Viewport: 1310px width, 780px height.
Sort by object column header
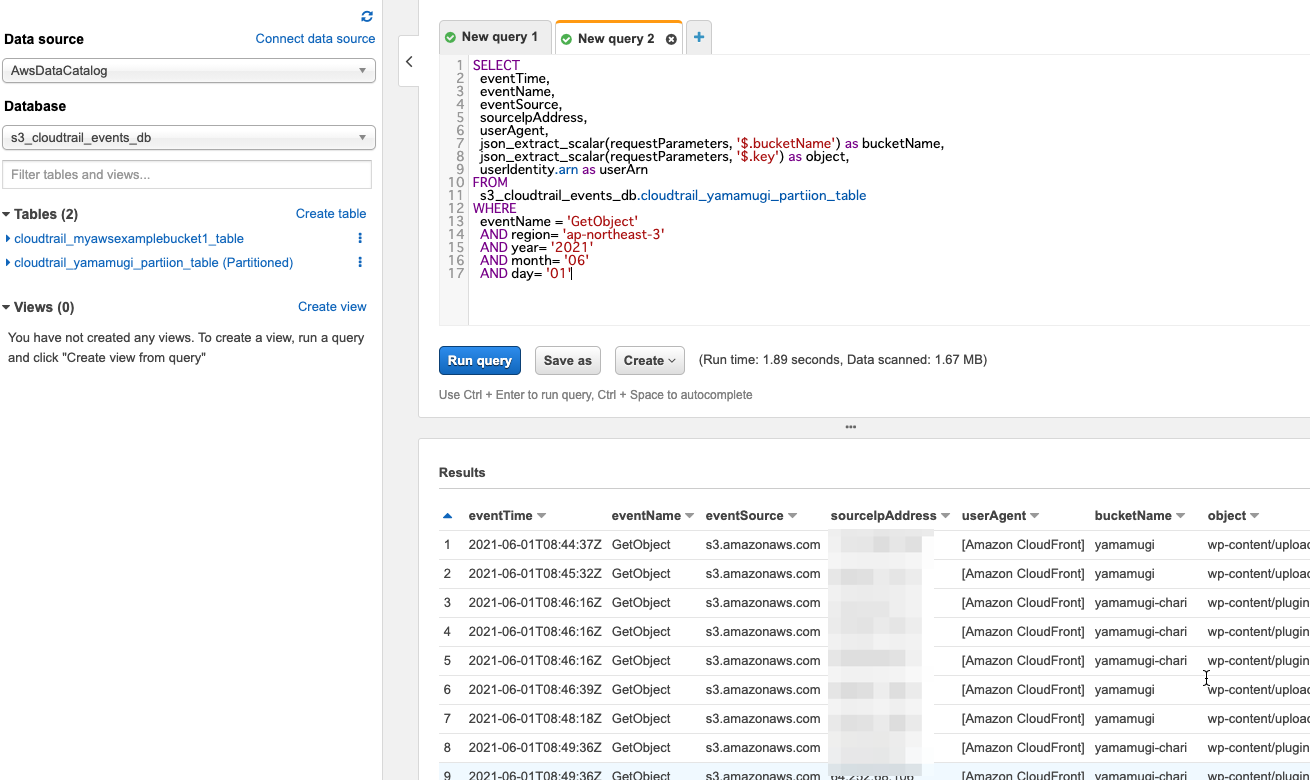(x=1233, y=516)
